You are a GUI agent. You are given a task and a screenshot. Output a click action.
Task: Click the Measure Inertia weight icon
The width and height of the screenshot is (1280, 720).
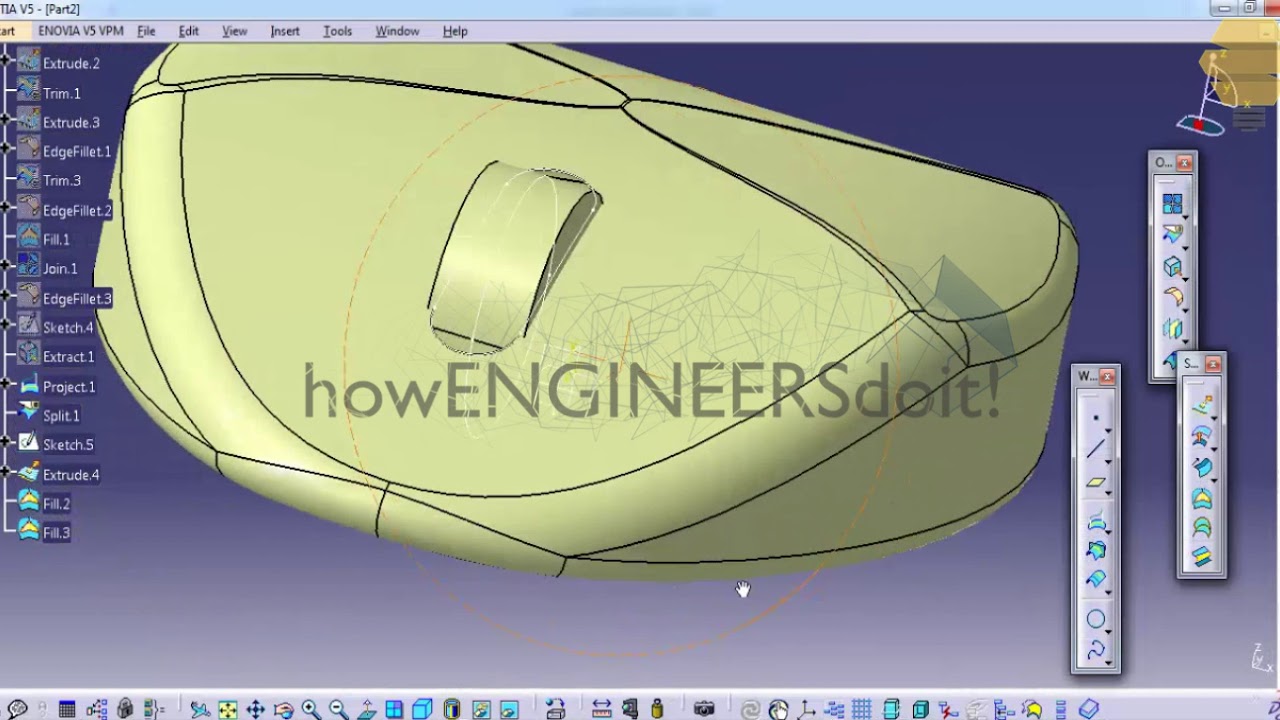coord(657,709)
